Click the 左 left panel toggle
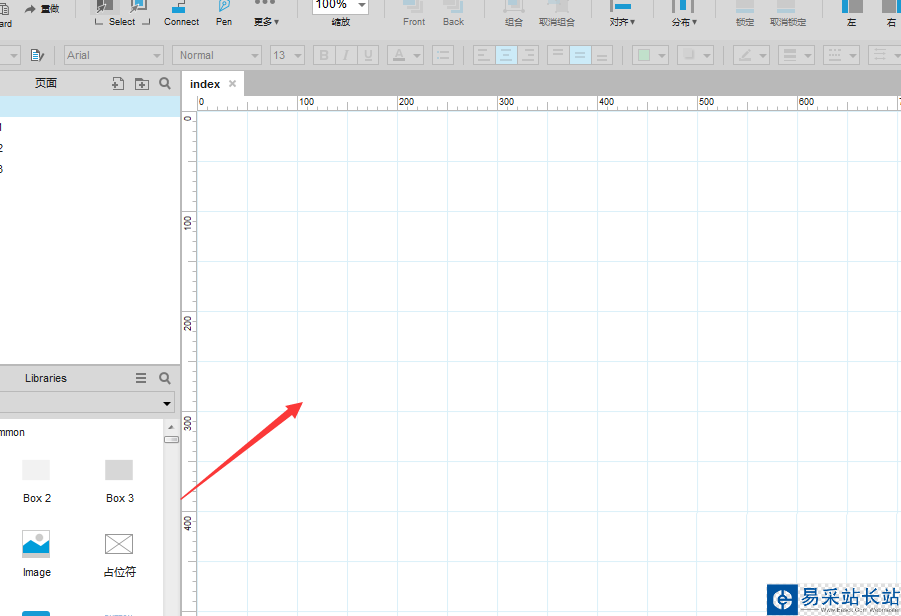Screen dimensions: 901x616 852,14
